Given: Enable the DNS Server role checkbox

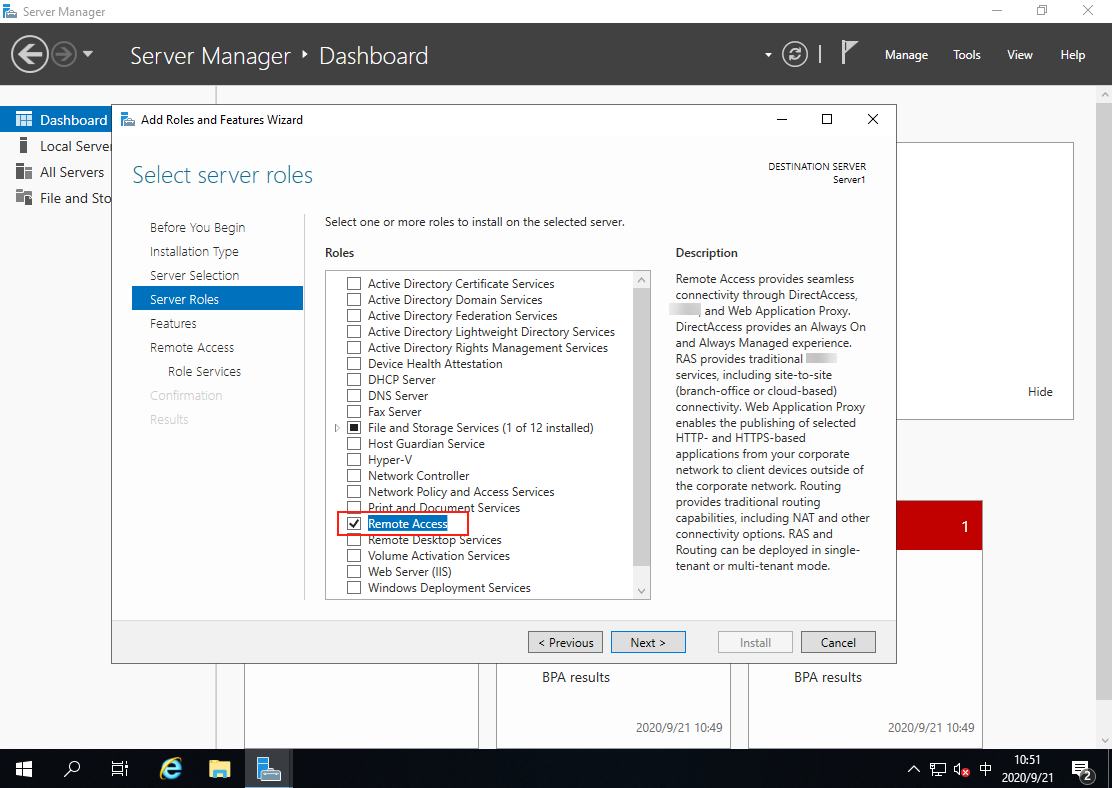Looking at the screenshot, I should 354,396.
